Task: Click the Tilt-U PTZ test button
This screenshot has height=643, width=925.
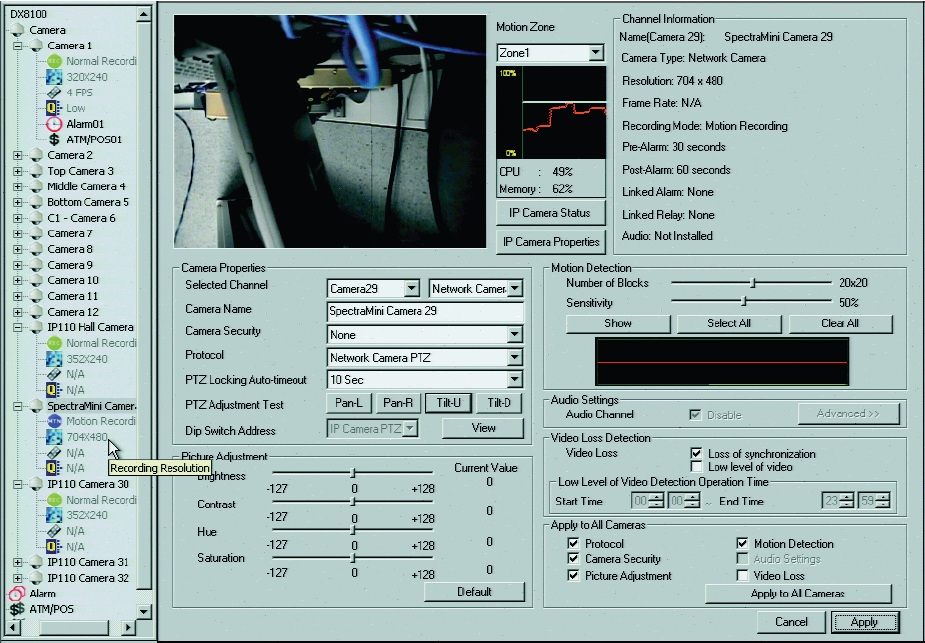Action: click(448, 403)
